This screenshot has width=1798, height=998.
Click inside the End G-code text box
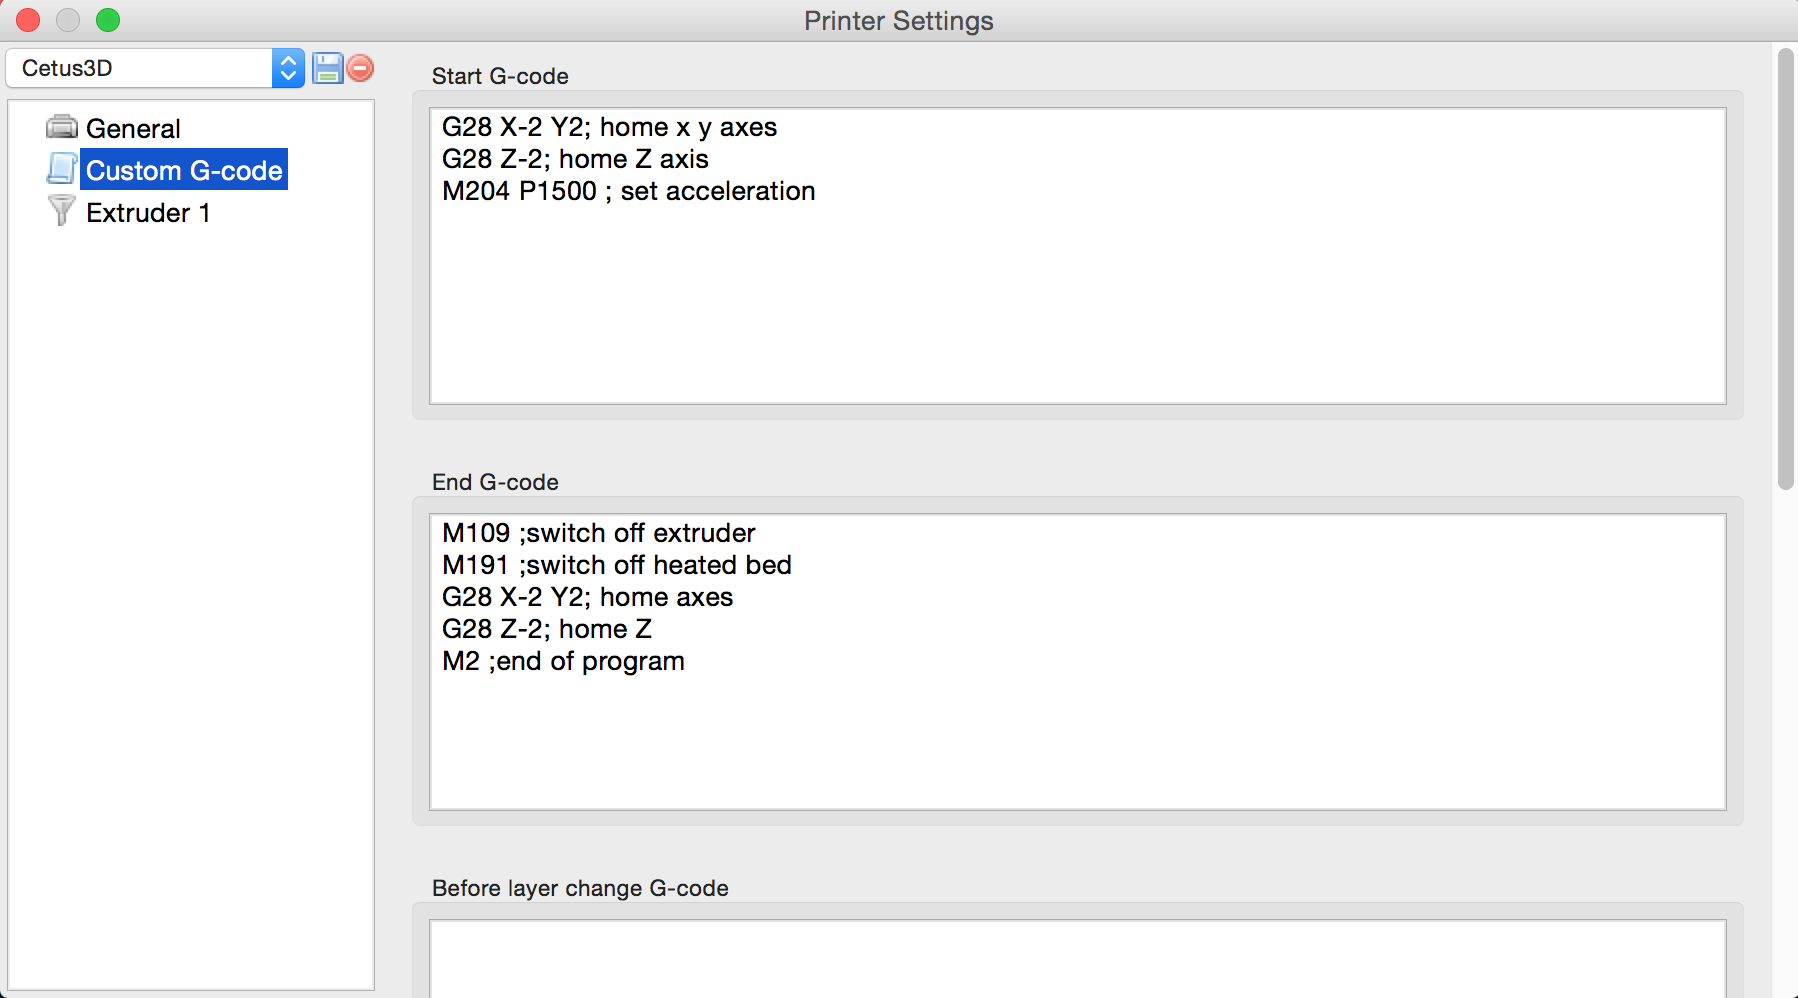(x=1077, y=662)
